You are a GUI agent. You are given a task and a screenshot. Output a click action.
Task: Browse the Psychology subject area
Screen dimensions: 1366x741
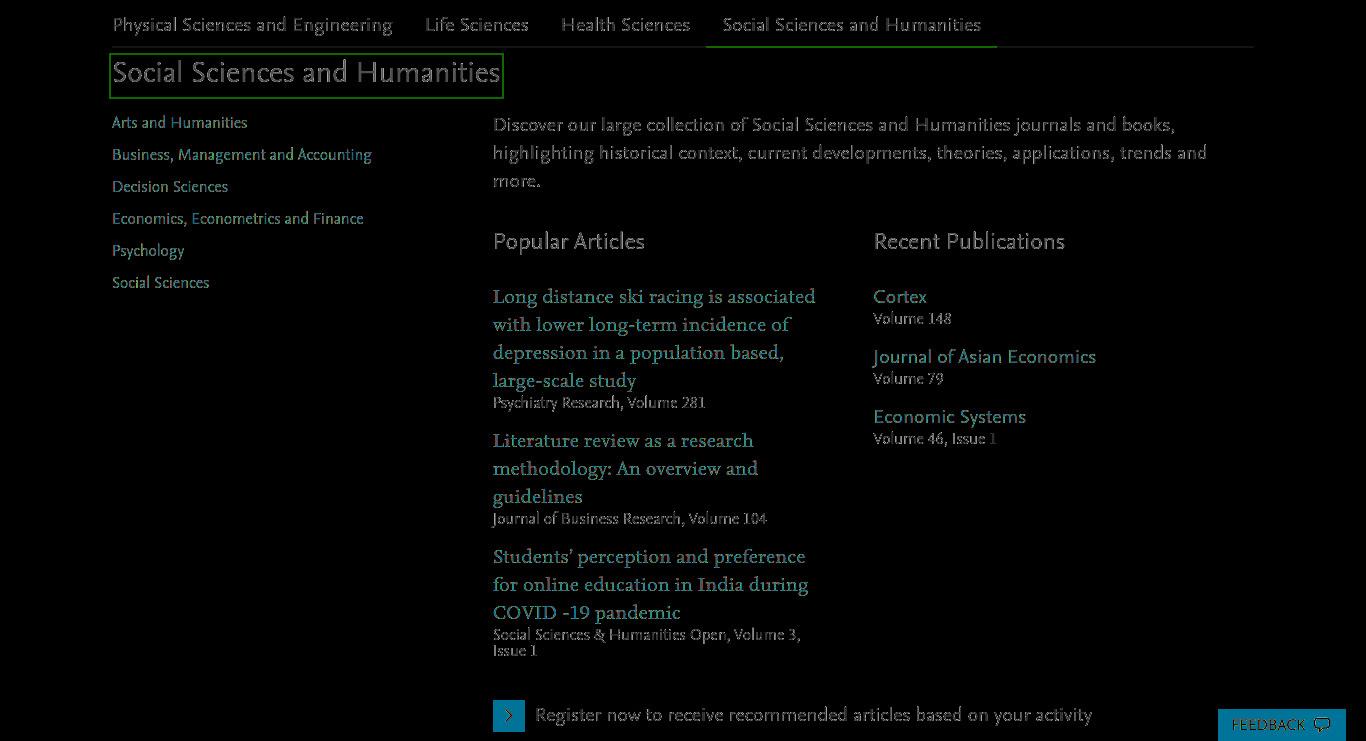coord(148,251)
